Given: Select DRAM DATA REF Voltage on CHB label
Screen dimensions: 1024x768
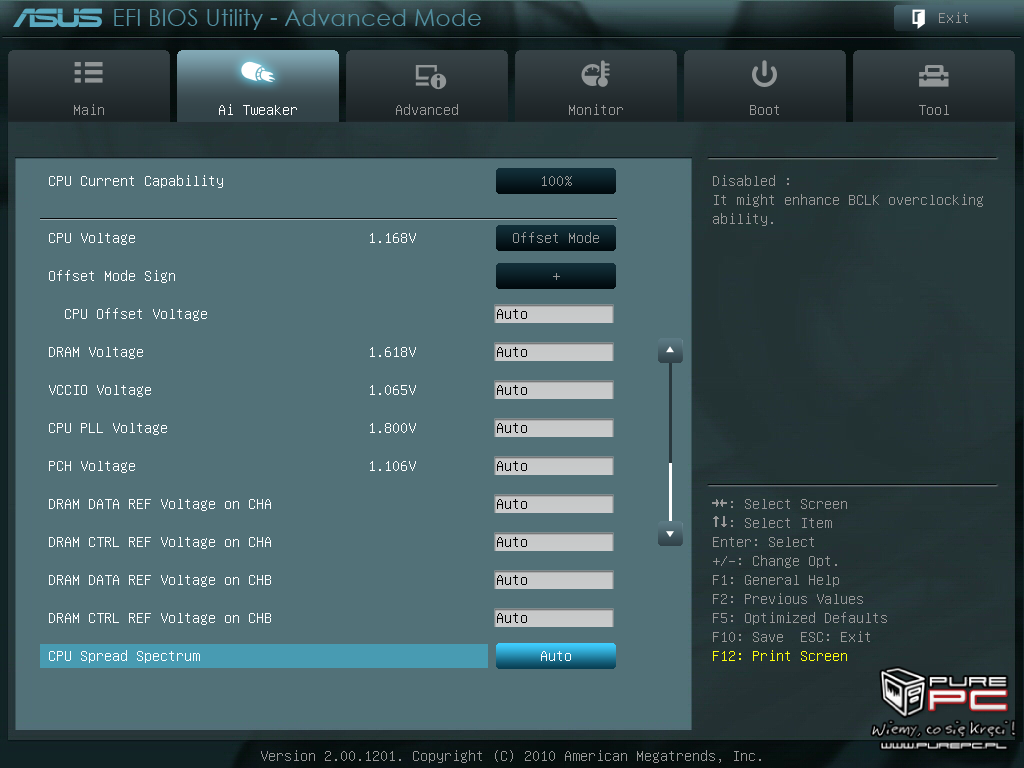Looking at the screenshot, I should coord(159,580).
